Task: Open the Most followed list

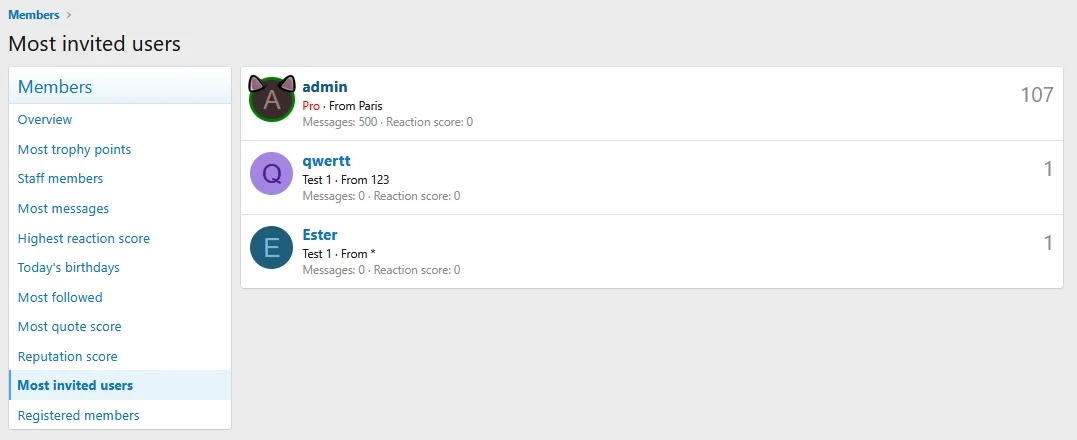Action: tap(60, 298)
